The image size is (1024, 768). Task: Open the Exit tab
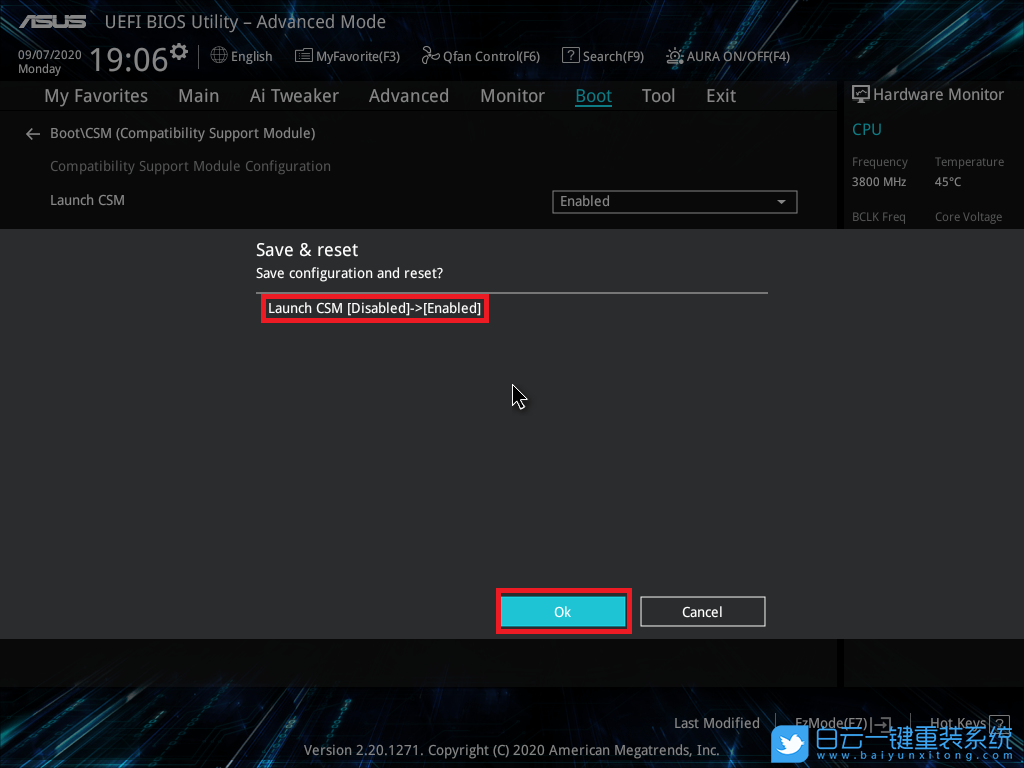pos(720,96)
